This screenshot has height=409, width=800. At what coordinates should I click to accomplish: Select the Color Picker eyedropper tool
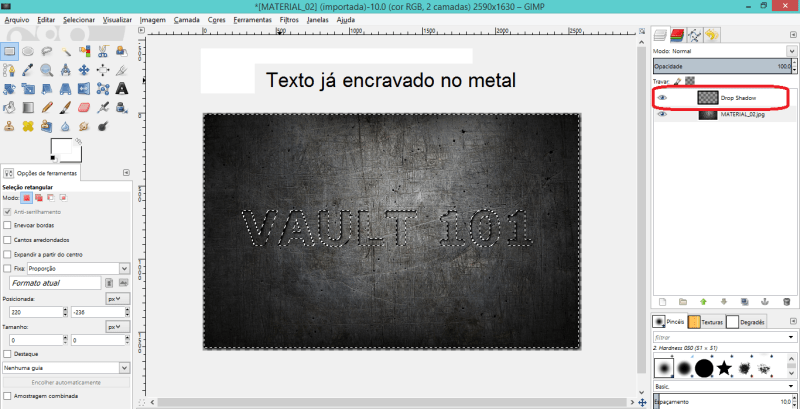tap(28, 70)
